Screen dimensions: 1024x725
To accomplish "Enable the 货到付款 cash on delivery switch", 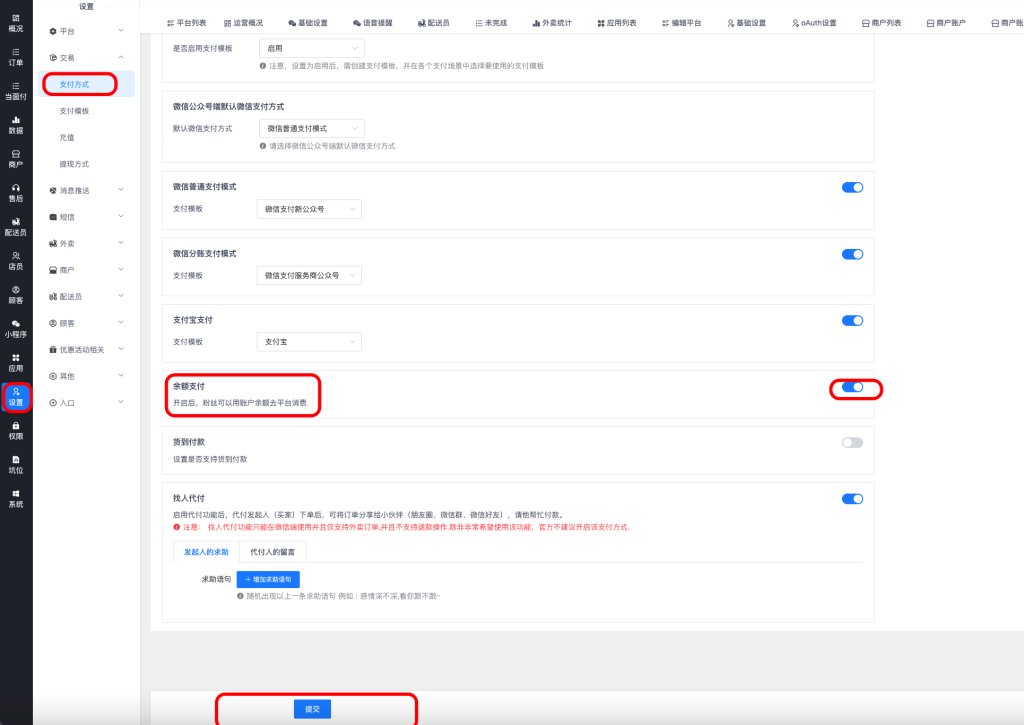I will 852,442.
